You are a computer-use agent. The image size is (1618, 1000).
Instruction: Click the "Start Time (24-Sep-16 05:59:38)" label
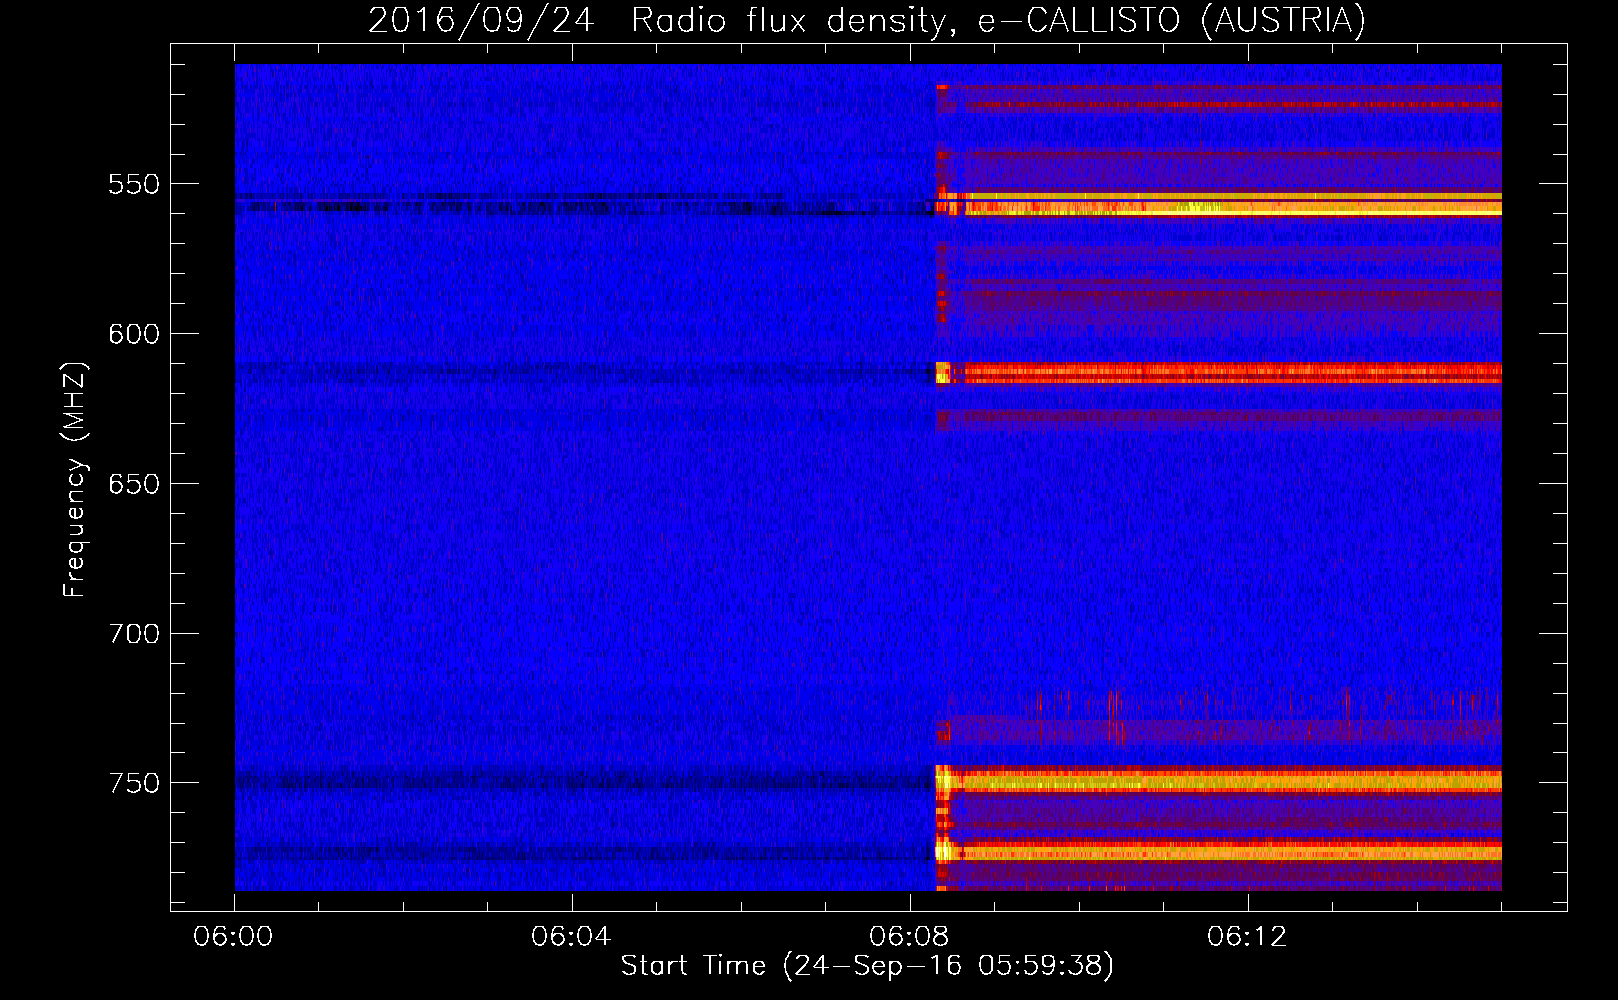pyautogui.click(x=867, y=966)
